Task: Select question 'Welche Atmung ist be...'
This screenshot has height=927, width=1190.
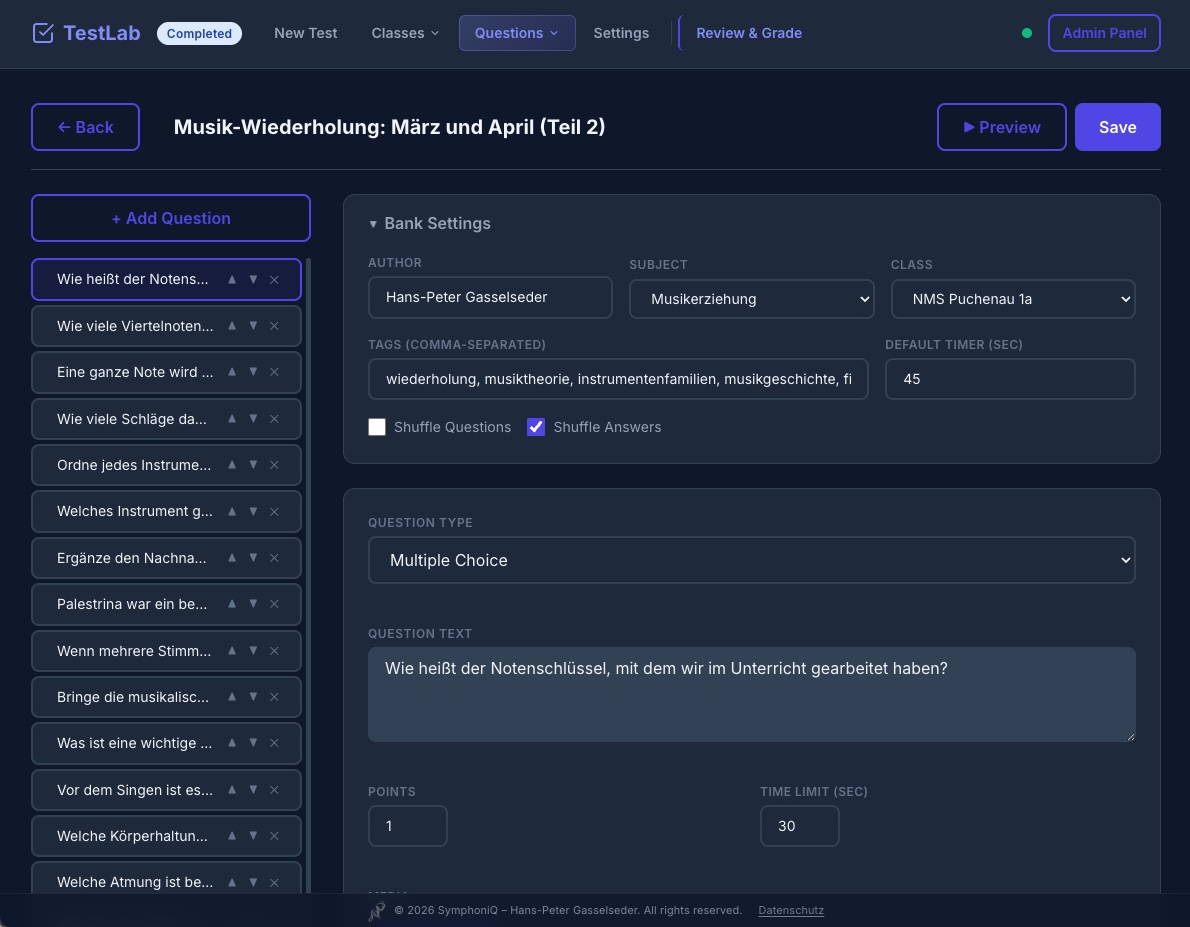Action: 134,882
